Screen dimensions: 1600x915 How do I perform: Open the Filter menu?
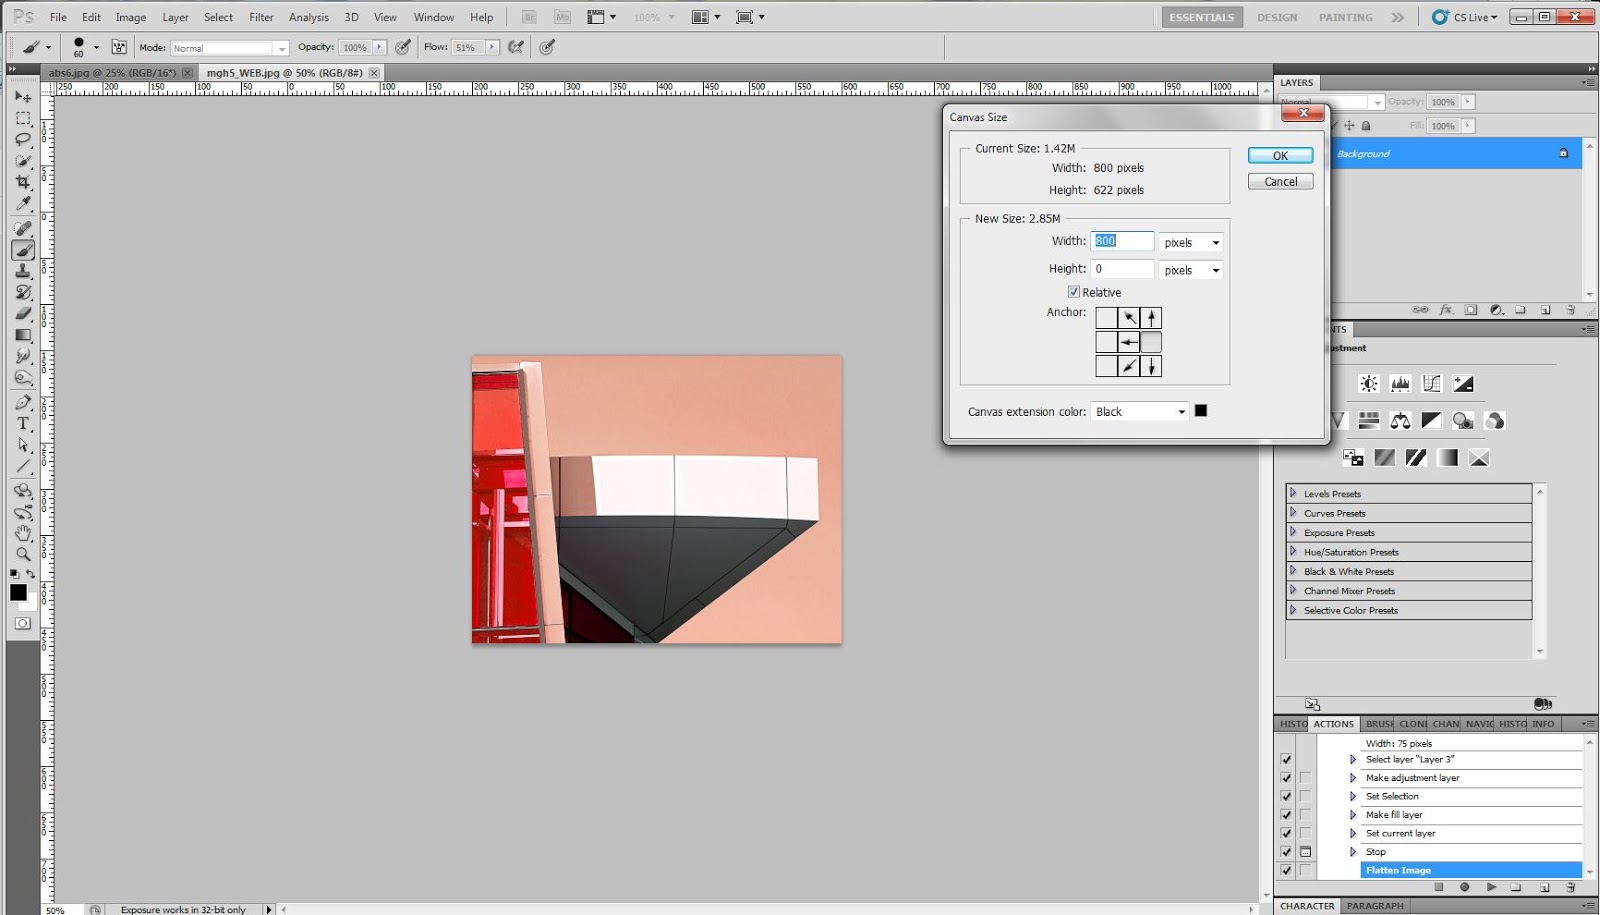click(261, 17)
